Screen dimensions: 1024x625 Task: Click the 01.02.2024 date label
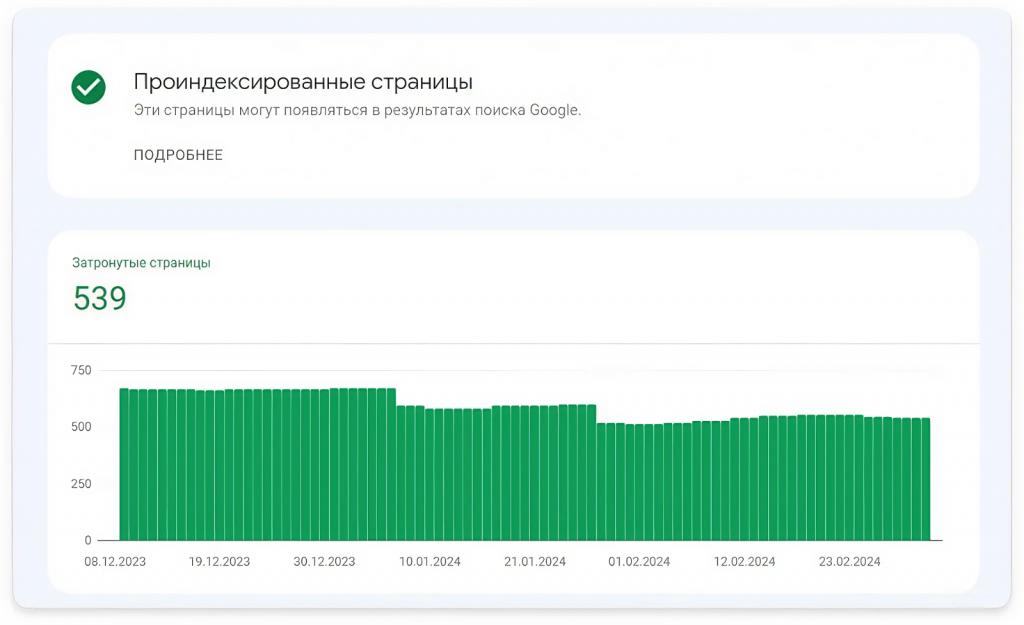pos(639,562)
